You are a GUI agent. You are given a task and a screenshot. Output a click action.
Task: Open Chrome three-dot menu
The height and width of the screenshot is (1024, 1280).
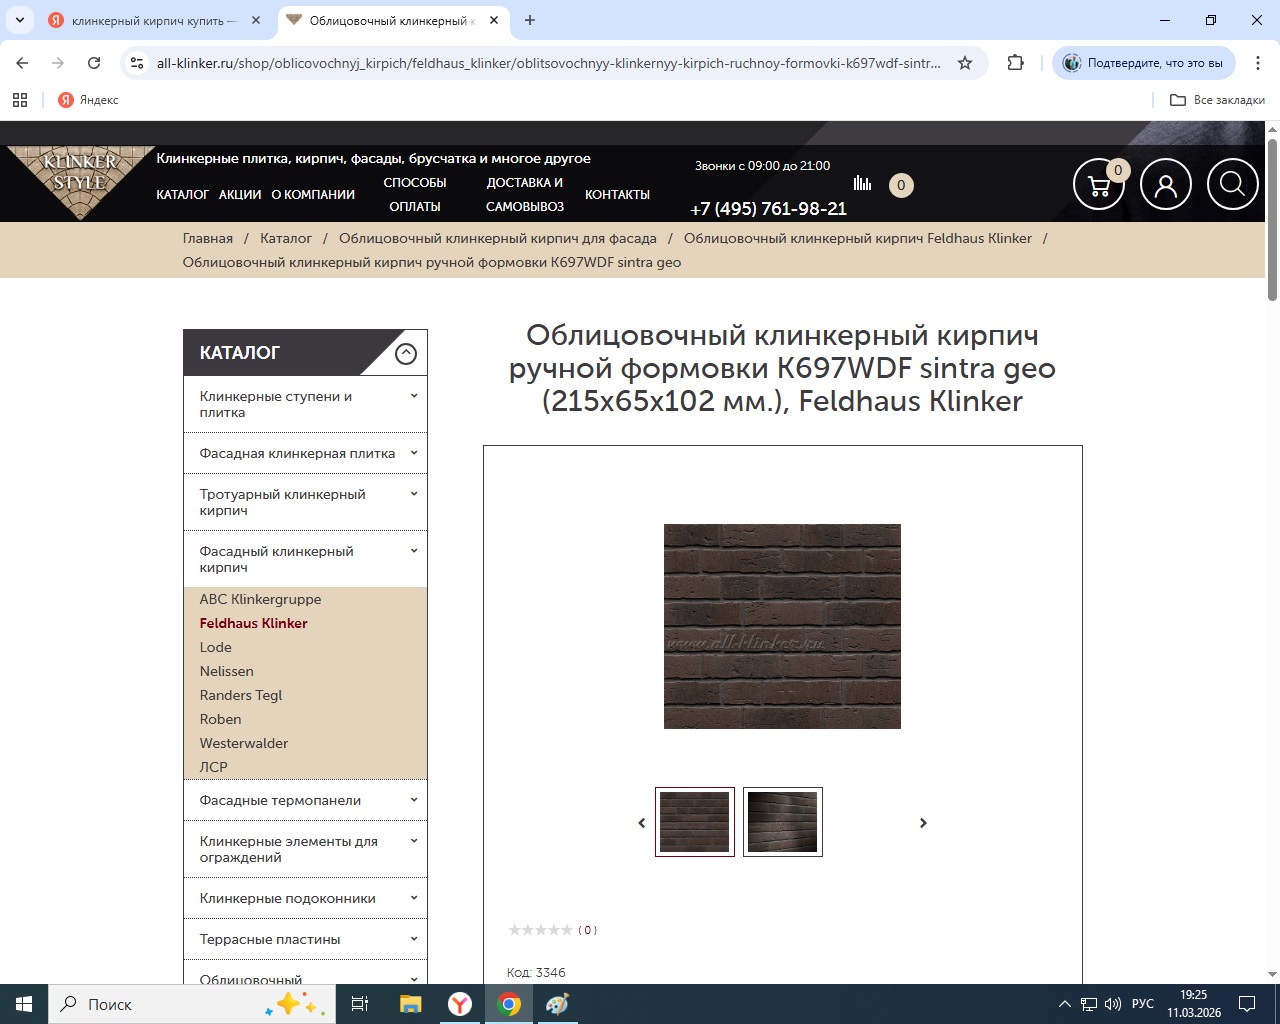[x=1258, y=63]
